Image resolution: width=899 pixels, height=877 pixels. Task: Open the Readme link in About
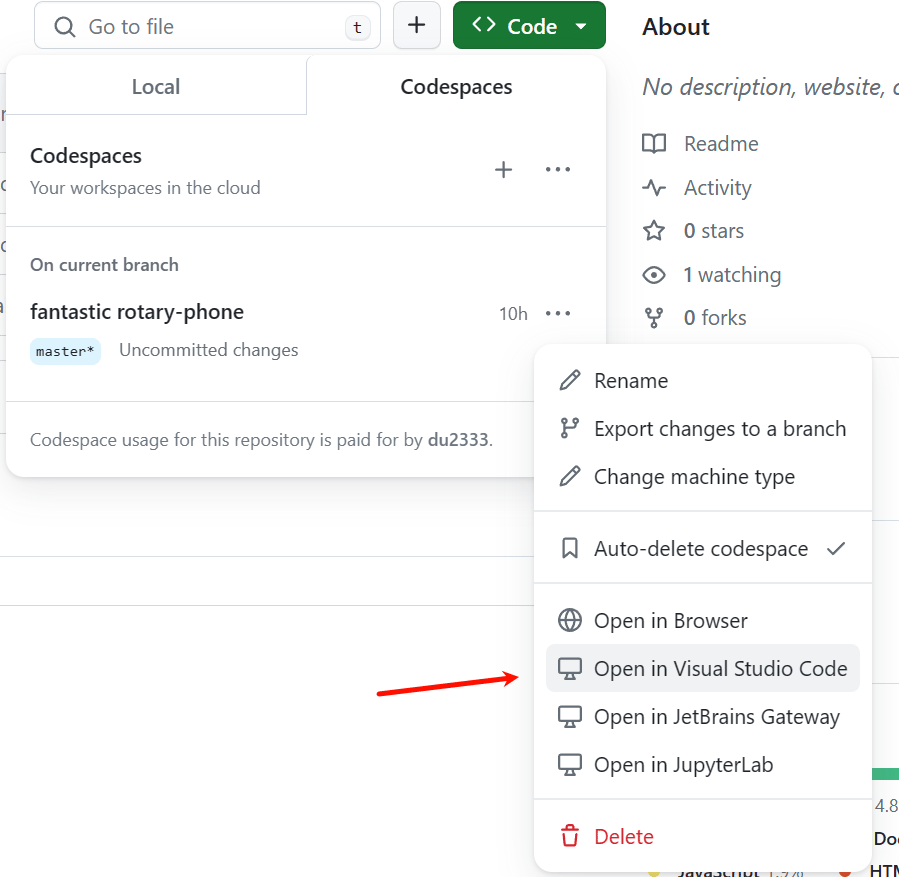pyautogui.click(x=721, y=144)
